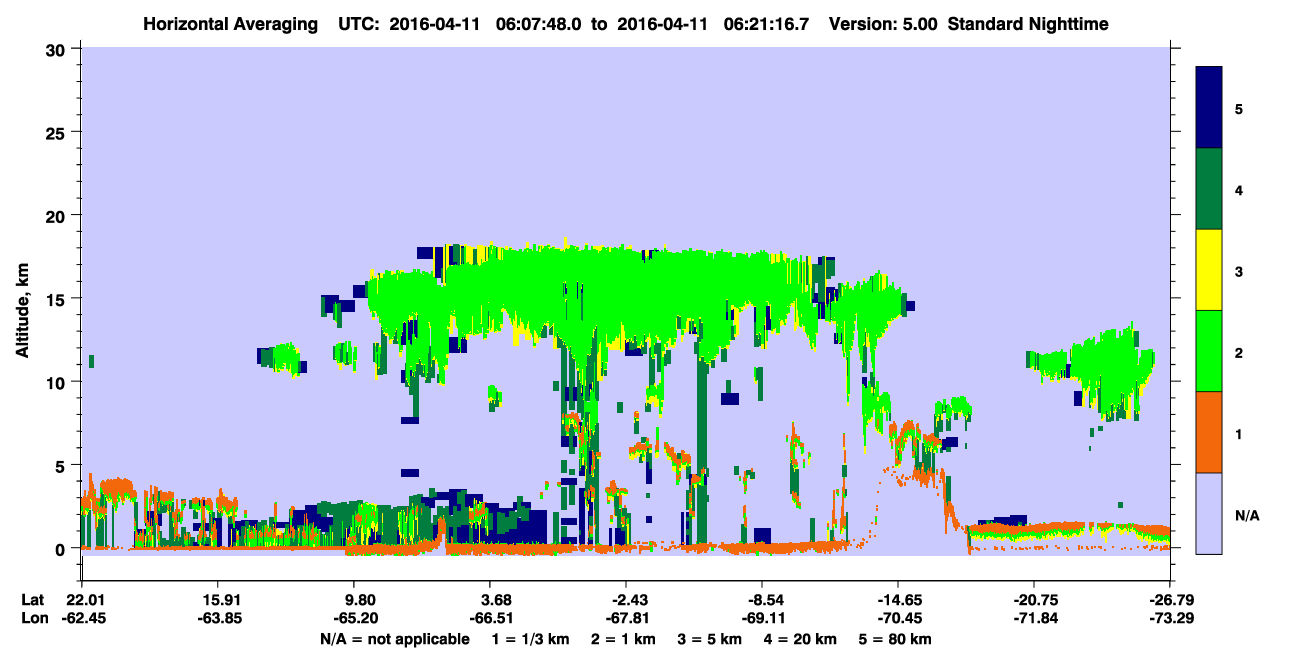Click the colorbar label 'N/A'
This screenshot has height=667, width=1300.
[1246, 515]
